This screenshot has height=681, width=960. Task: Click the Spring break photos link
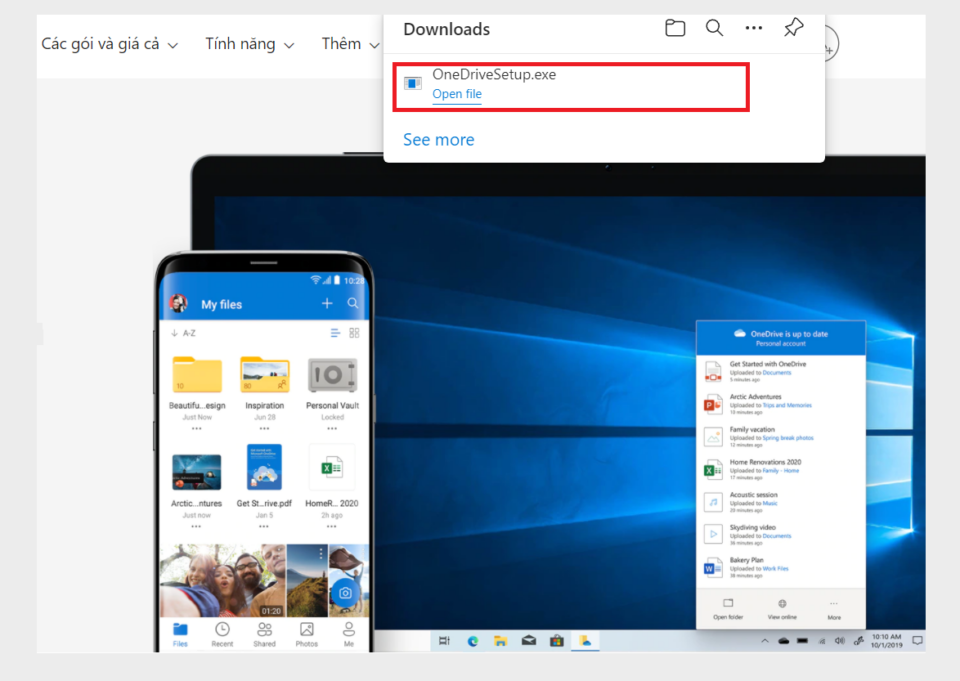(788, 438)
